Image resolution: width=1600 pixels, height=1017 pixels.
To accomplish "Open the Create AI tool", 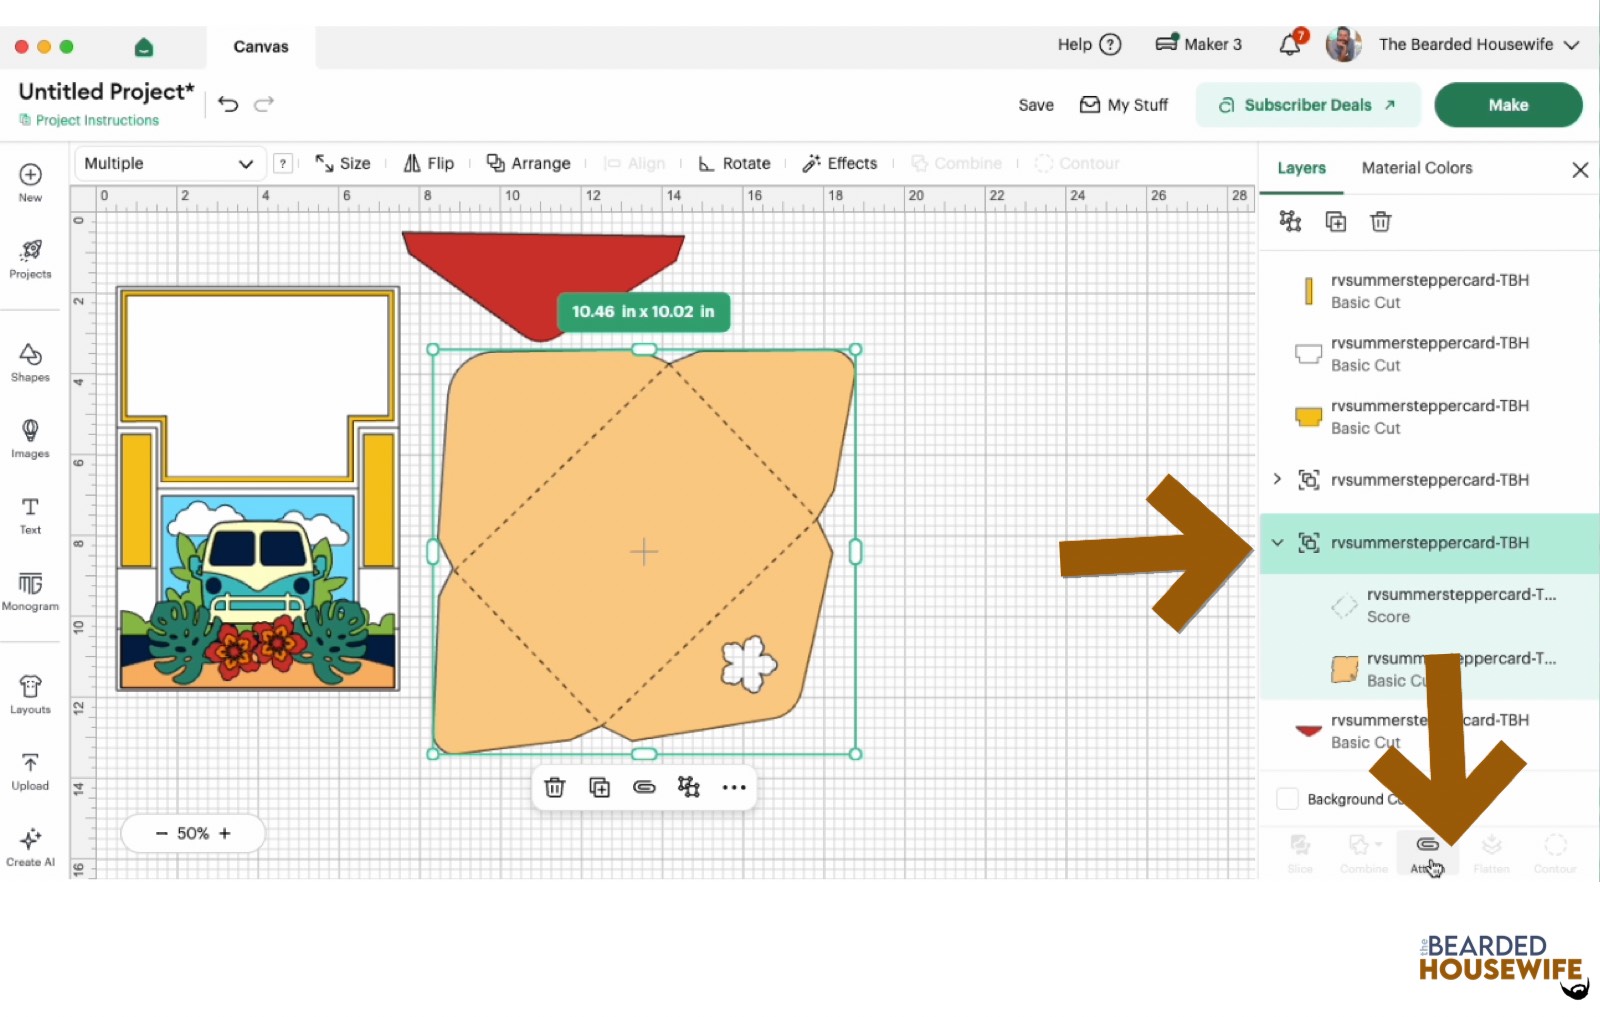I will point(30,847).
